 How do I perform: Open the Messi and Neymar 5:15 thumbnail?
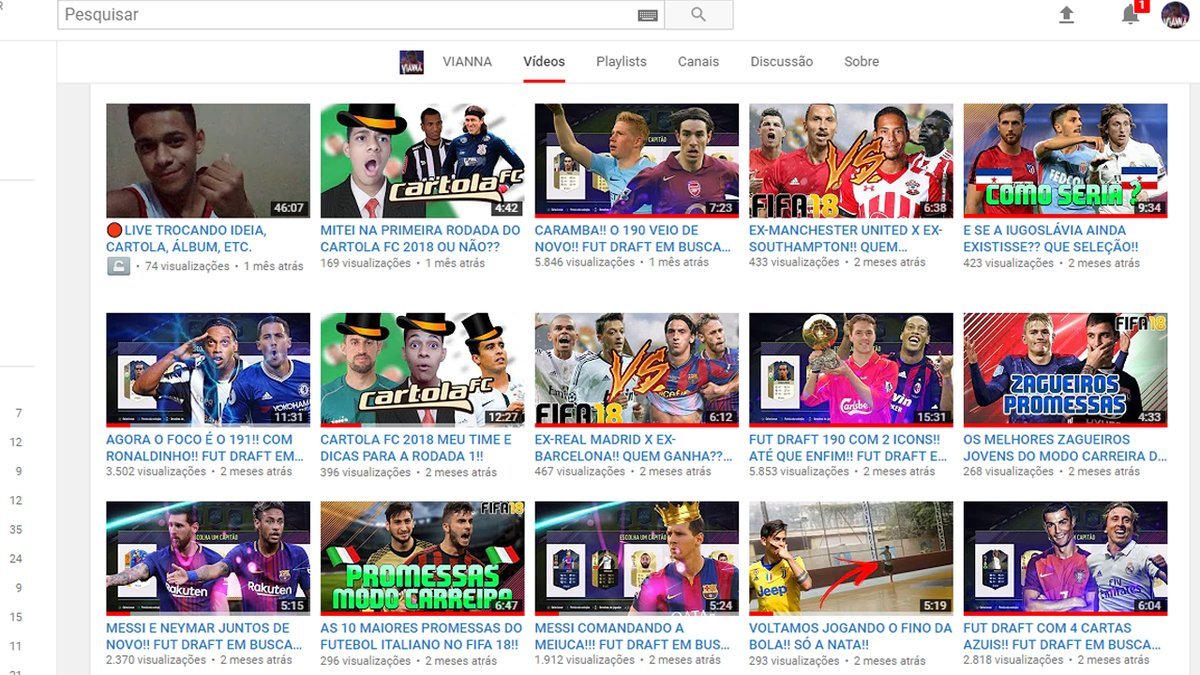coord(208,558)
